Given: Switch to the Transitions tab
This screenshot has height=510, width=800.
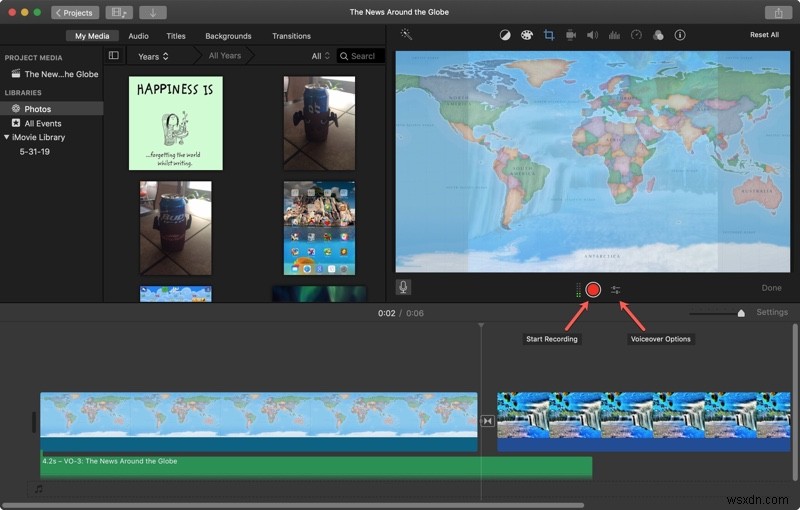Looking at the screenshot, I should [291, 36].
